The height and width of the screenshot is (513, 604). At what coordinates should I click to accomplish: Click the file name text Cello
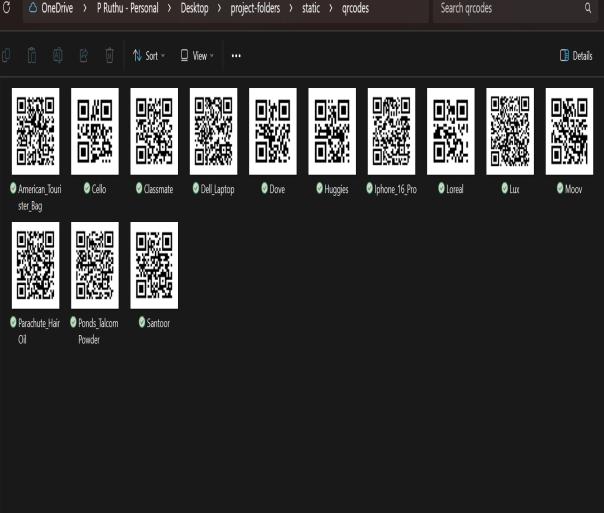[99, 189]
